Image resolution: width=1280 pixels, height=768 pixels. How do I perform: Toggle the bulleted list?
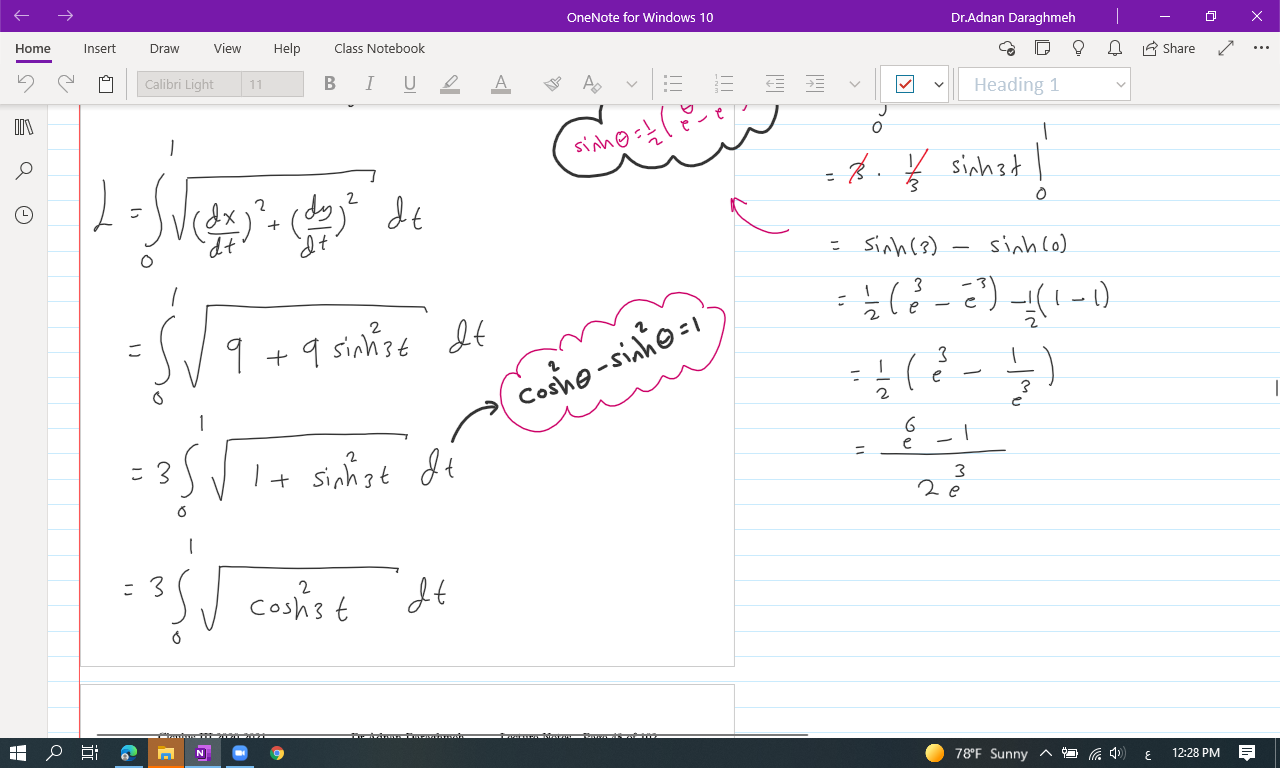[674, 84]
